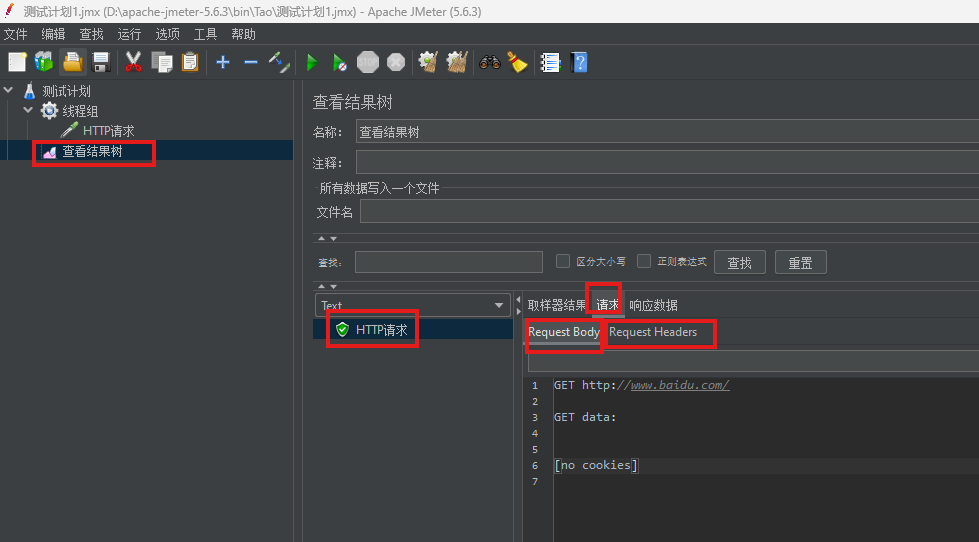
Task: Click the flask icon of 测试计划
Action: click(29, 91)
